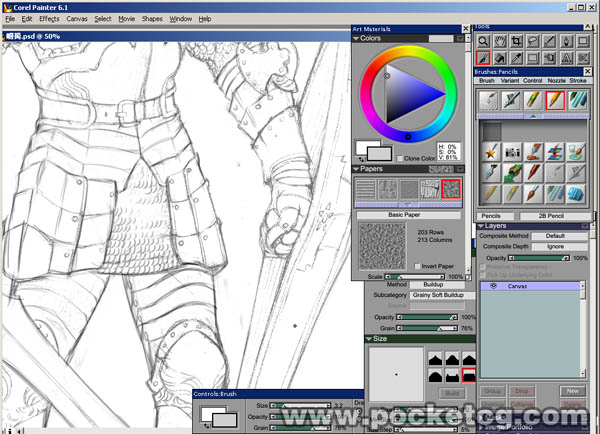
Task: Choose the airbrush icon in top row
Action: click(511, 100)
